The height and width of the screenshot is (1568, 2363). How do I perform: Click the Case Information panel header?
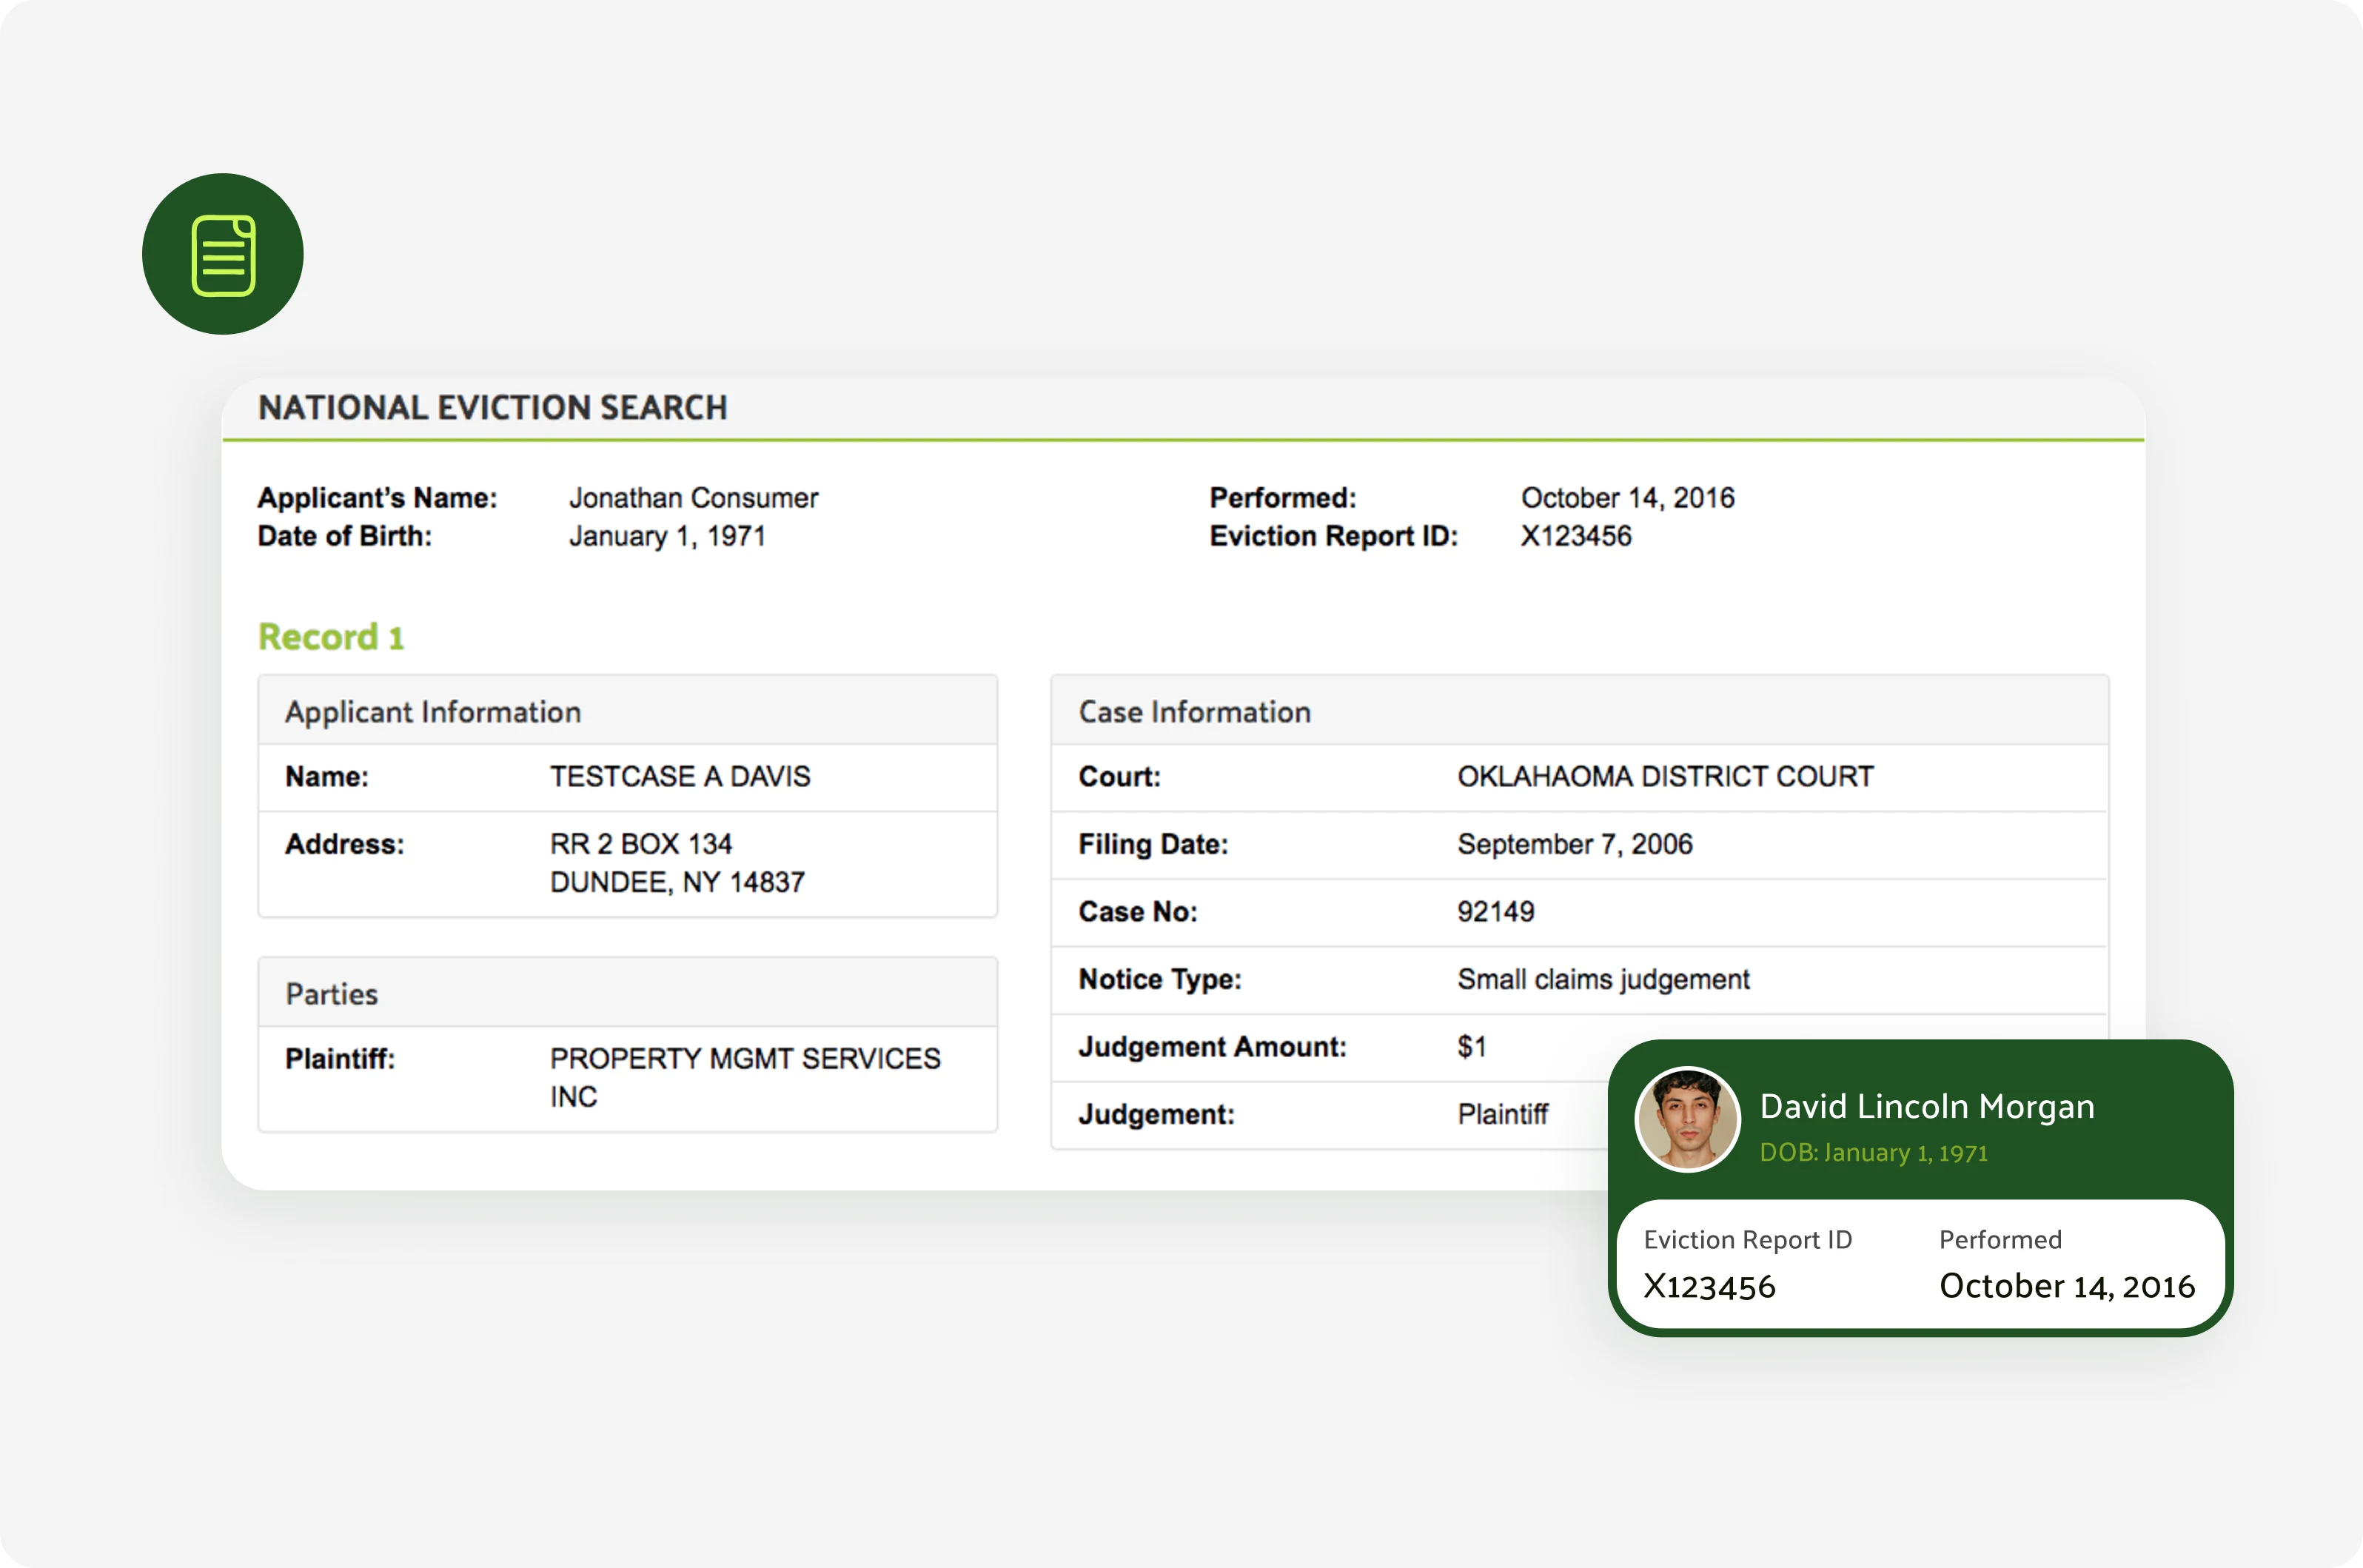tap(1194, 712)
